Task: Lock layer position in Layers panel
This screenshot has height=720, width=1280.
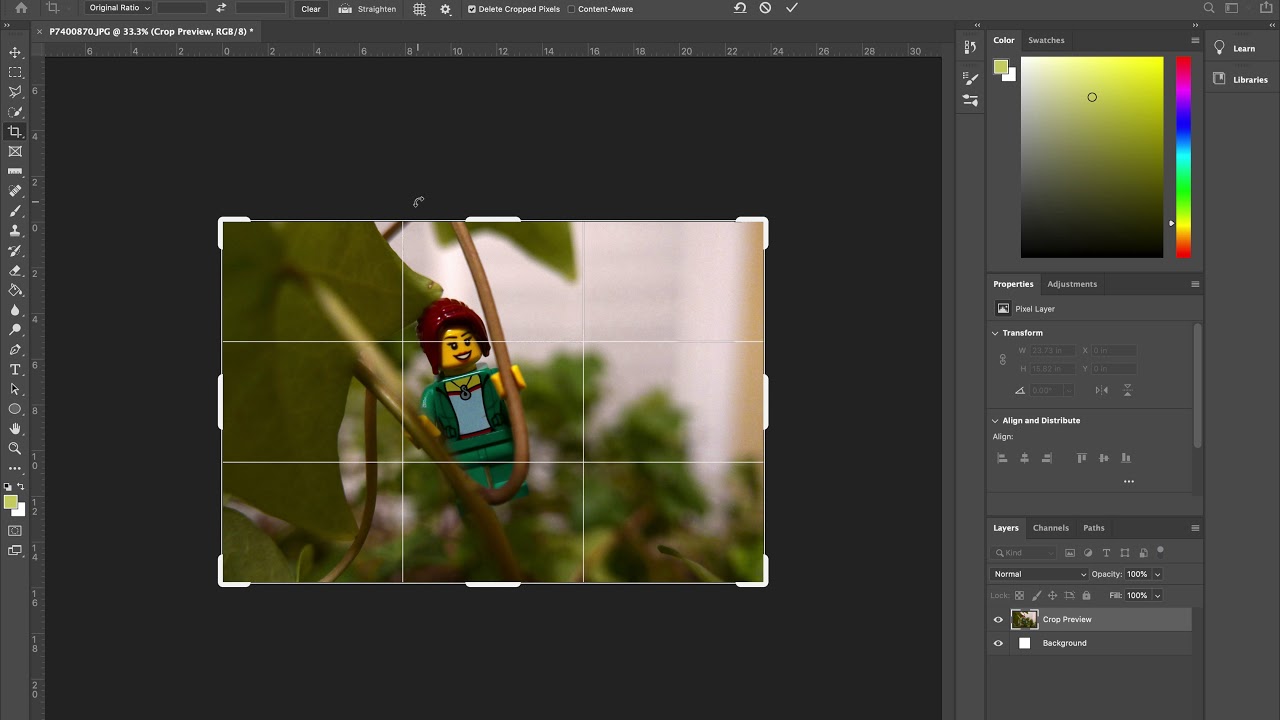Action: click(1053, 595)
